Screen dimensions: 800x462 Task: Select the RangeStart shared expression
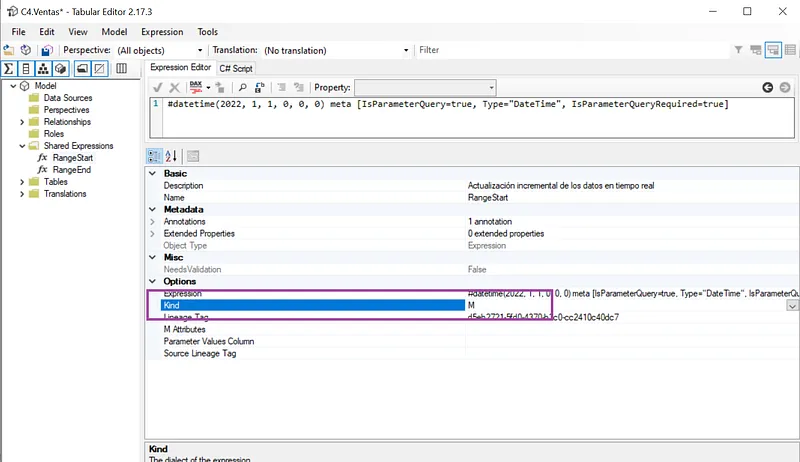pyautogui.click(x=72, y=158)
